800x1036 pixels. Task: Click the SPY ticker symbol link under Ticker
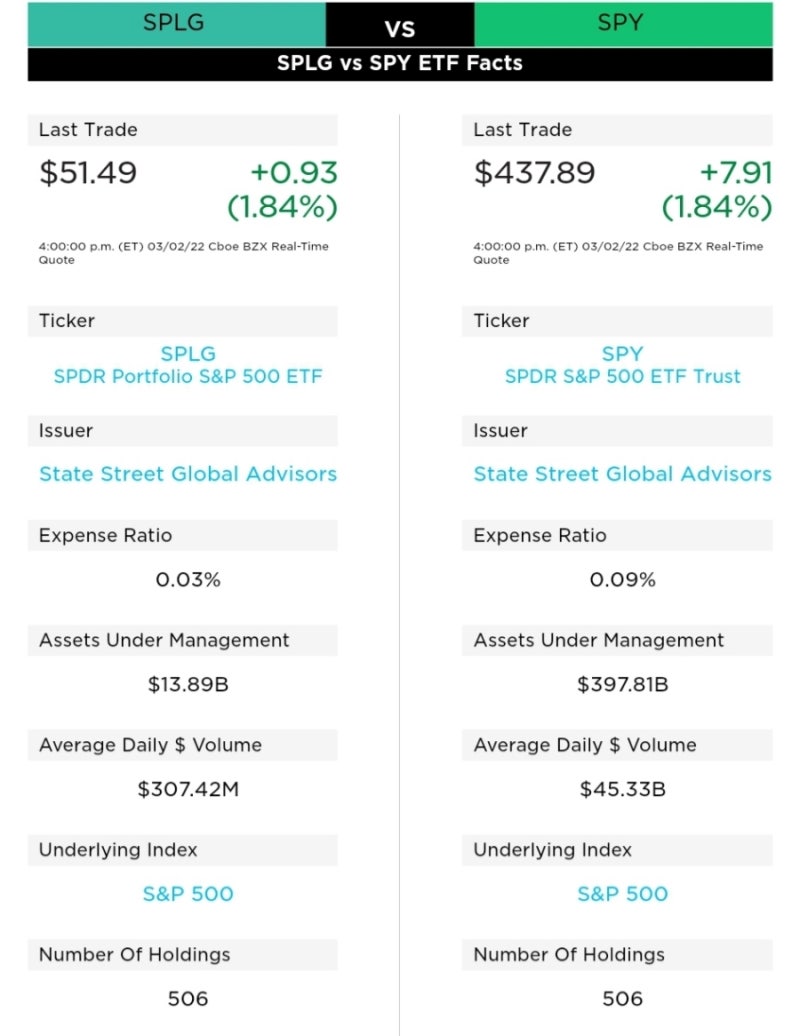622,354
